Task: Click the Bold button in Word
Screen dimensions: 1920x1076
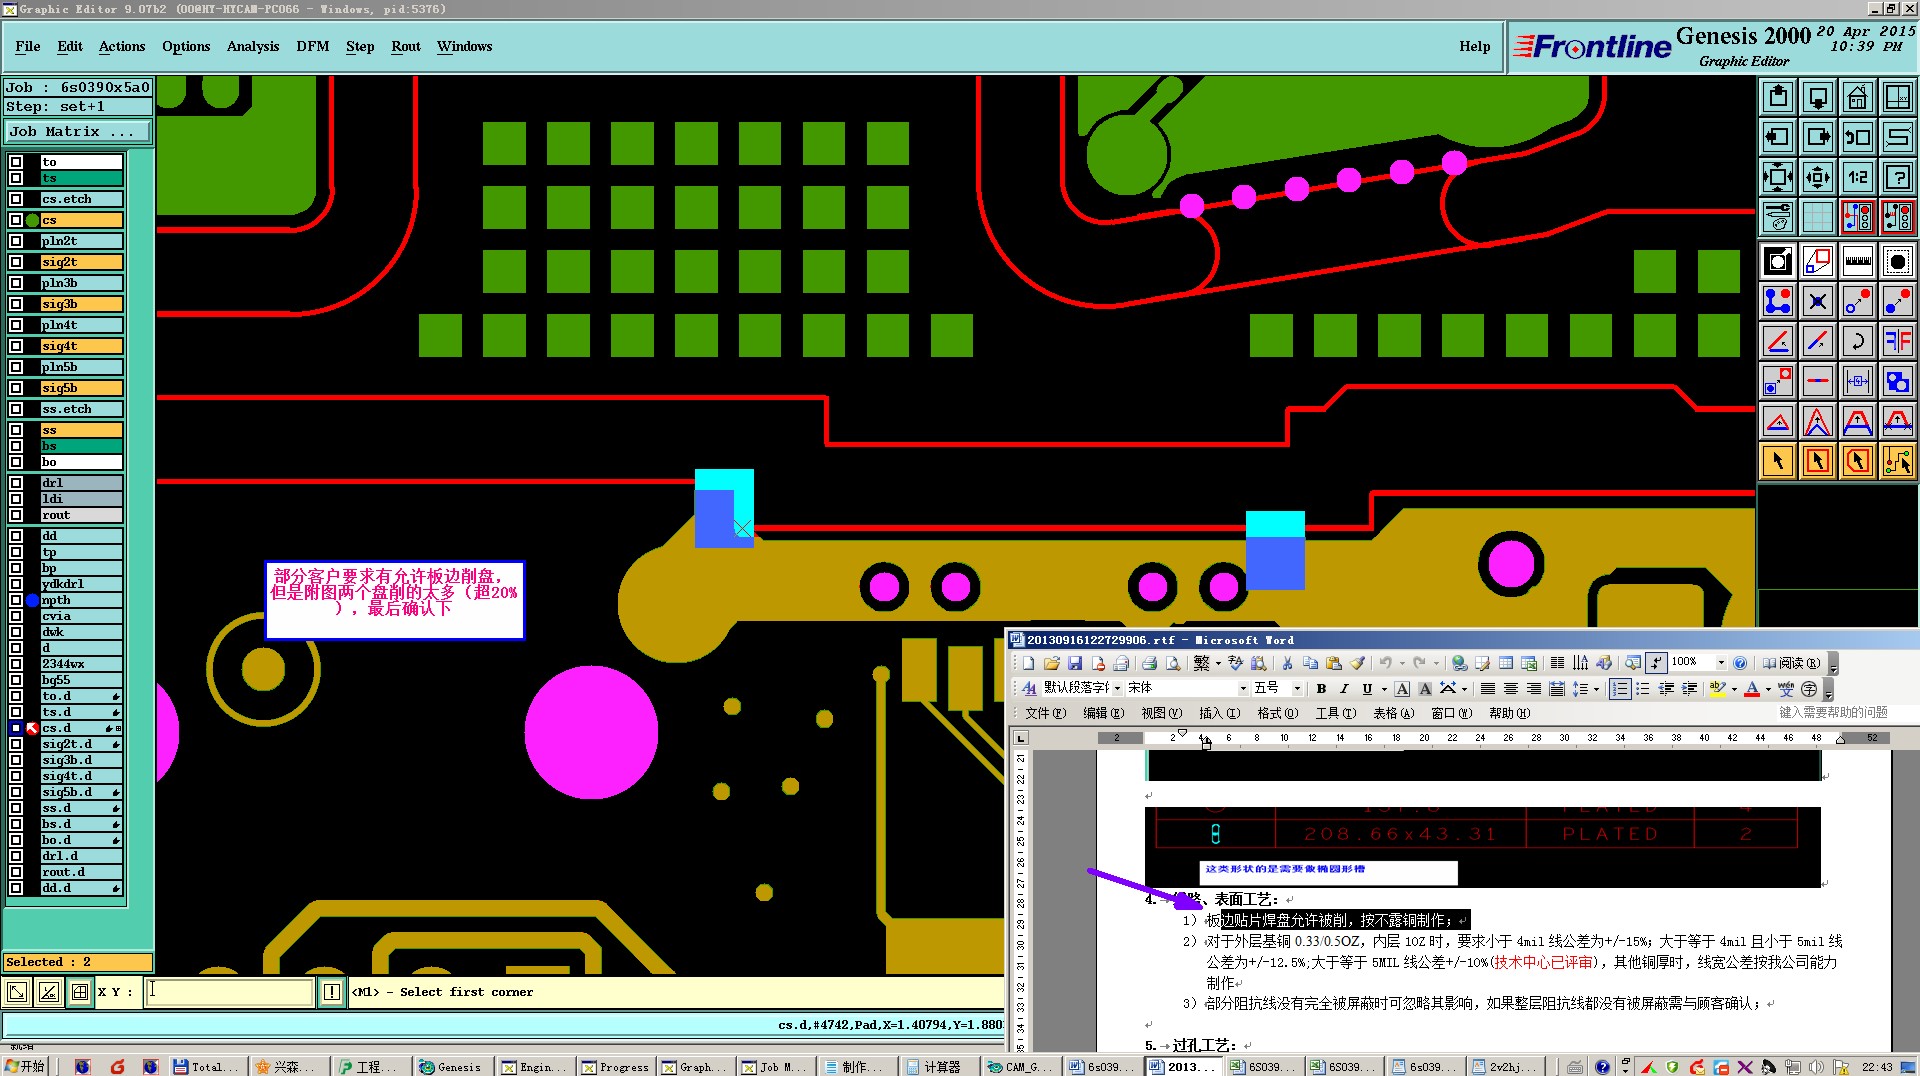Action: [x=1321, y=688]
